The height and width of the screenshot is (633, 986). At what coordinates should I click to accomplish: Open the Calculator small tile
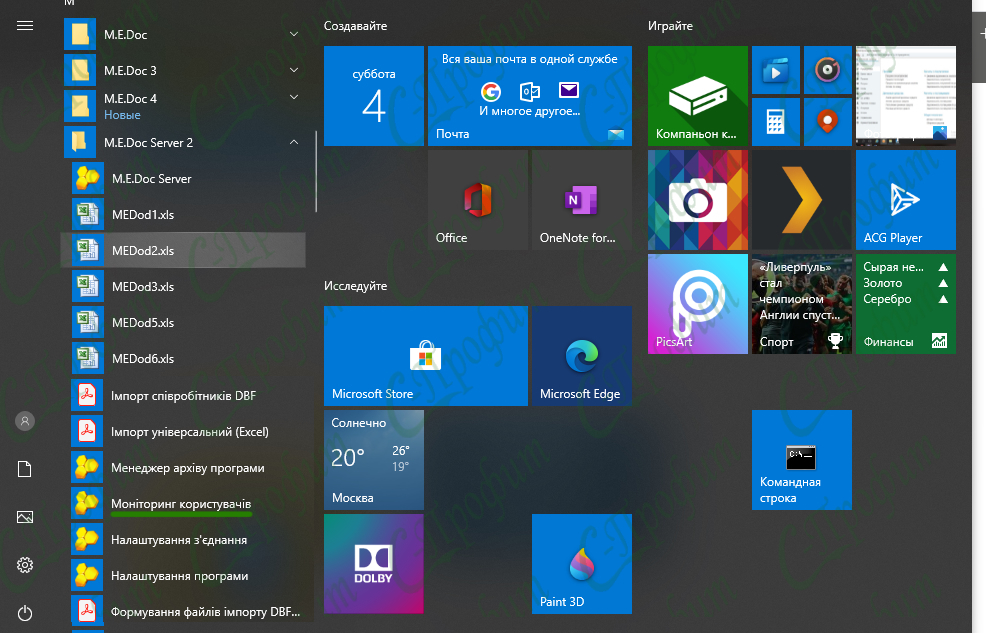[x=776, y=122]
